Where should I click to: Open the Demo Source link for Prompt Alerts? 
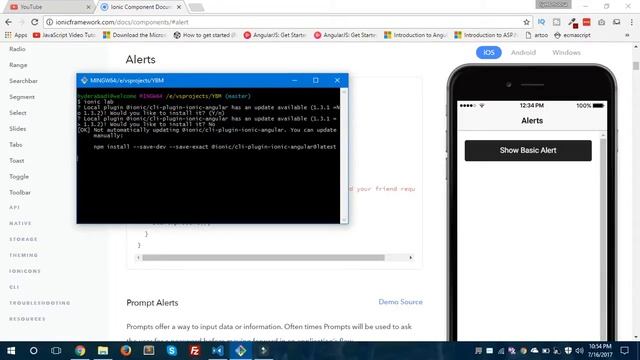pos(400,302)
